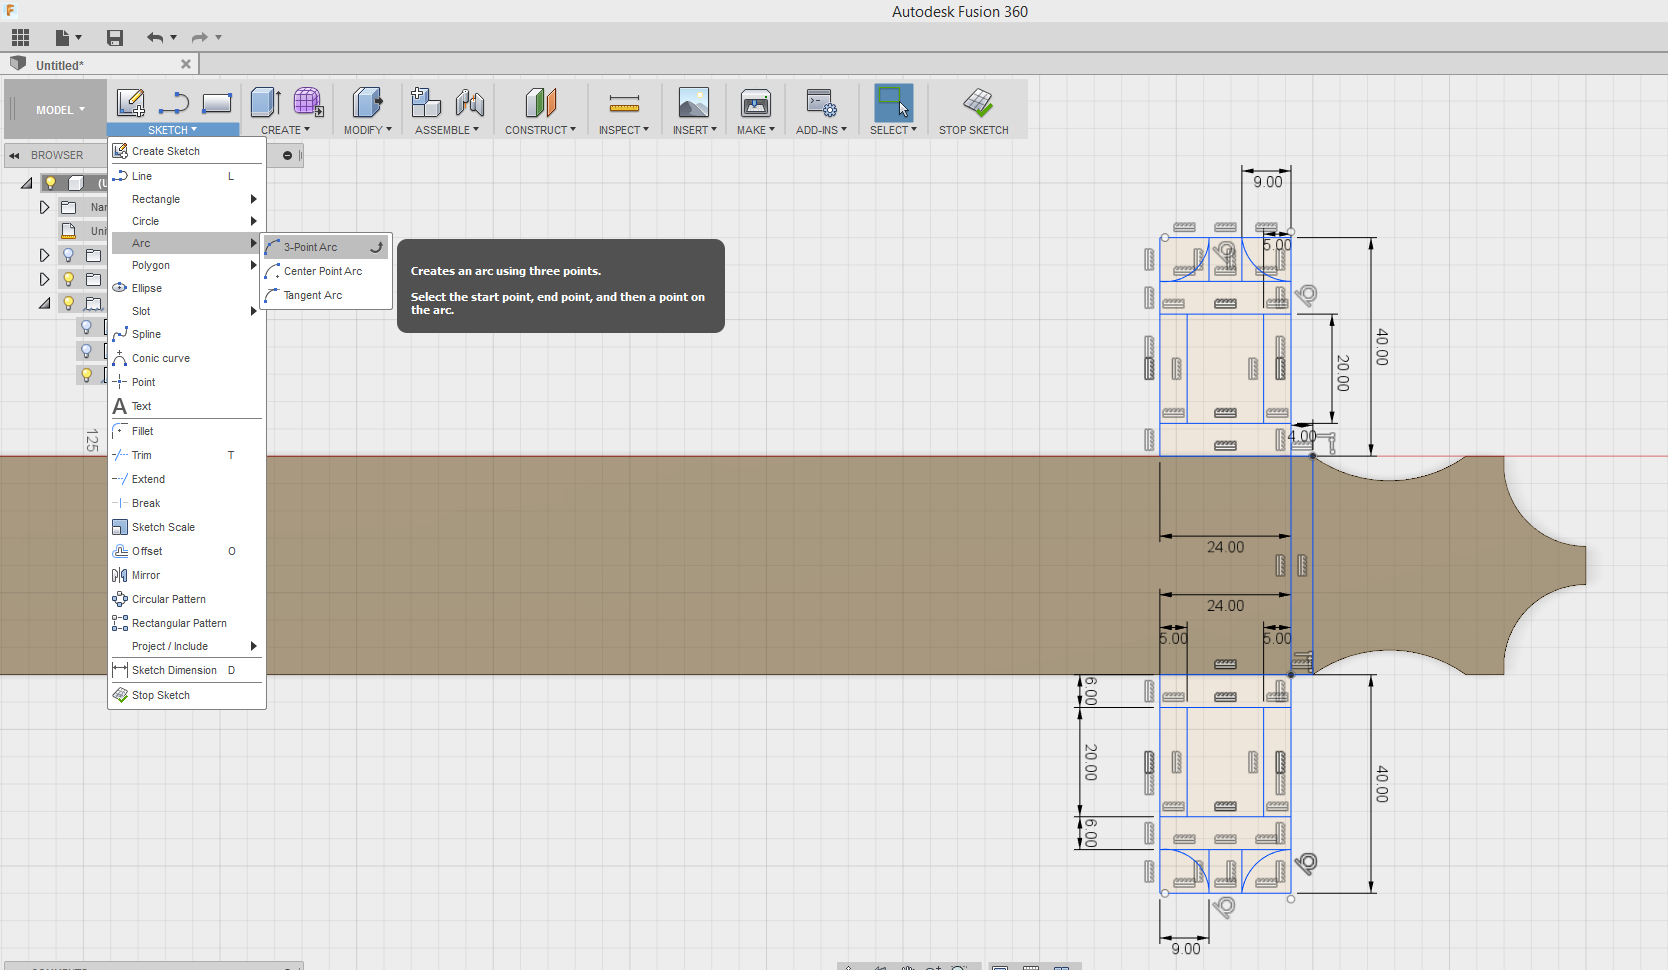This screenshot has height=970, width=1668.
Task: Collapse the BROWSER panel arrows
Action: pos(15,155)
